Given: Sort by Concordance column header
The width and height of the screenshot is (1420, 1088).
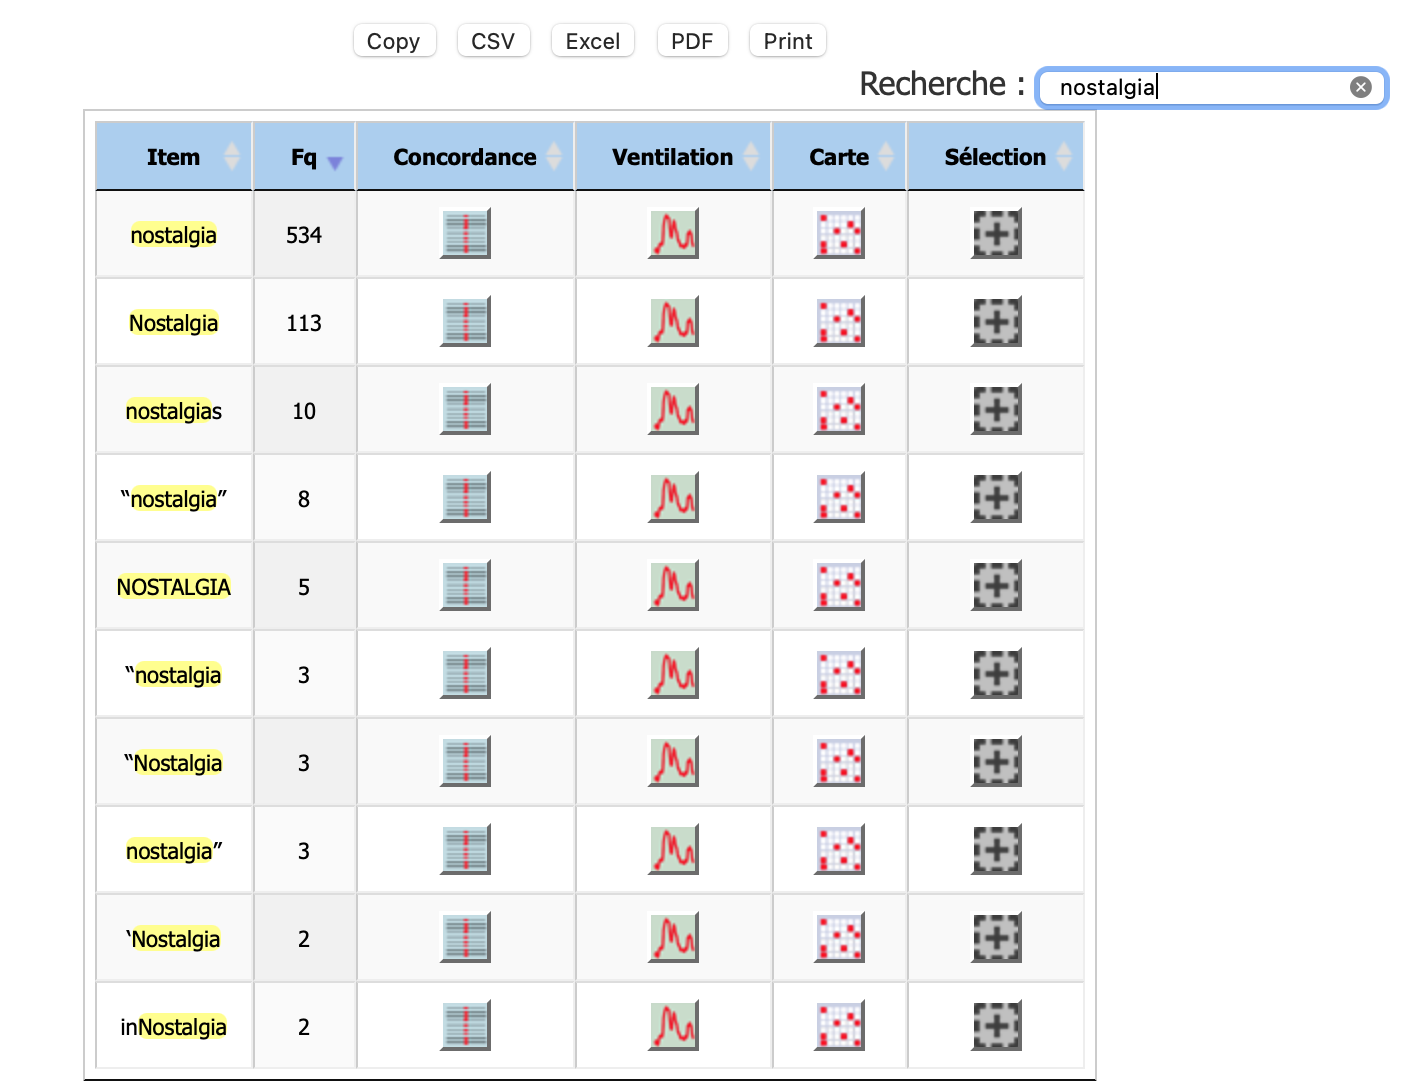Looking at the screenshot, I should pos(465,157).
